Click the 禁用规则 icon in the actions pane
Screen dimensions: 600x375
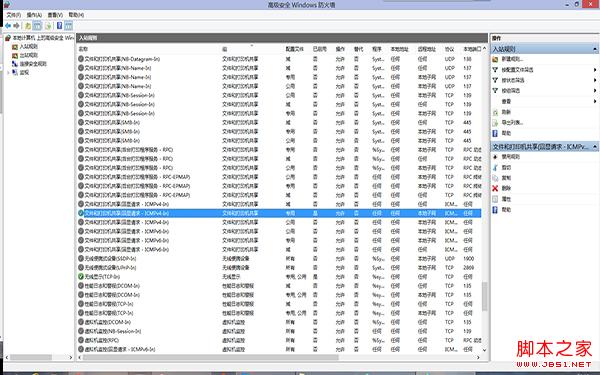pos(495,157)
